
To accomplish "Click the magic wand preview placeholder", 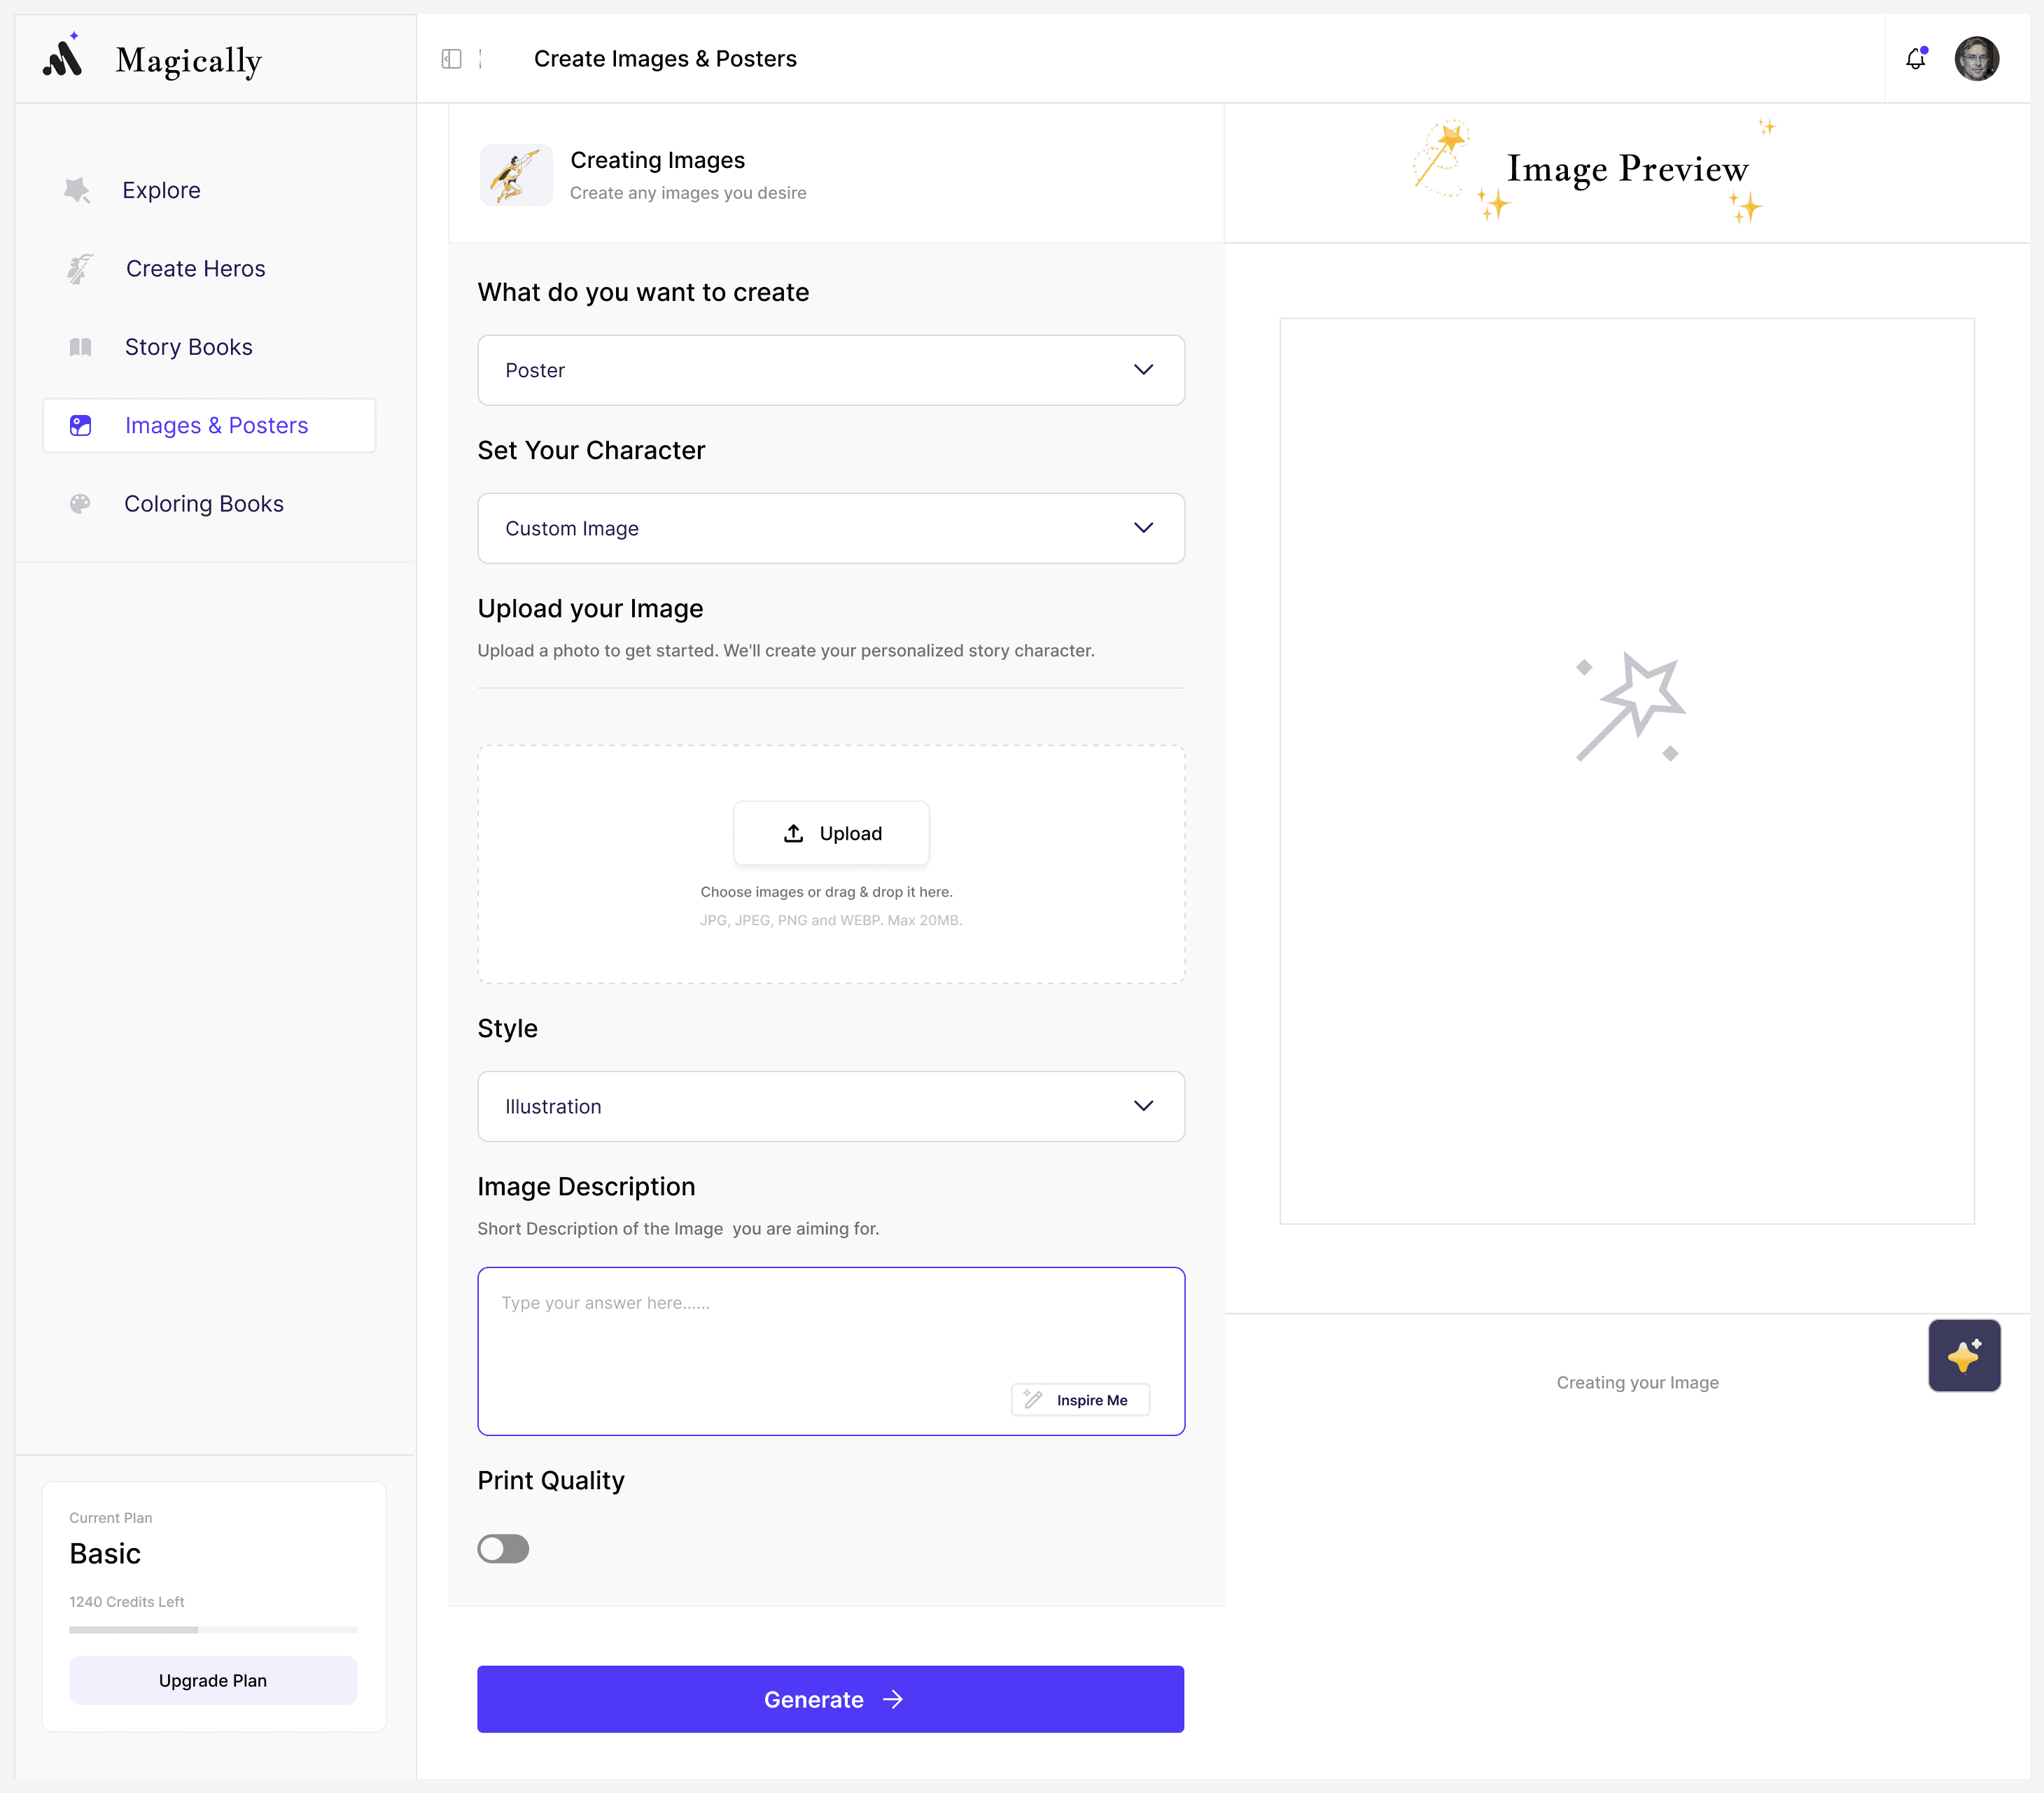I will 1629,707.
